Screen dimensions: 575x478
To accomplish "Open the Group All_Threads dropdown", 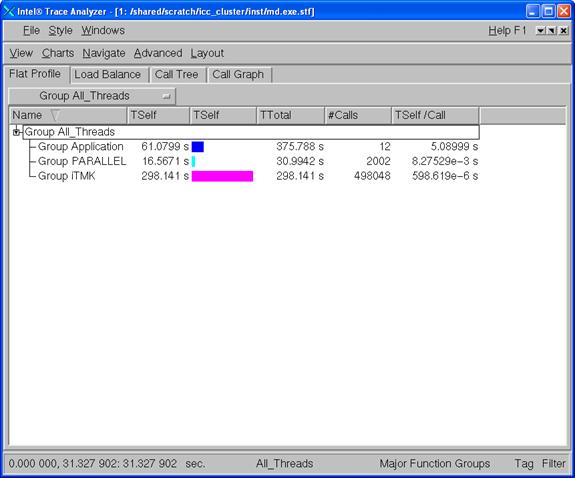I will pos(92,96).
